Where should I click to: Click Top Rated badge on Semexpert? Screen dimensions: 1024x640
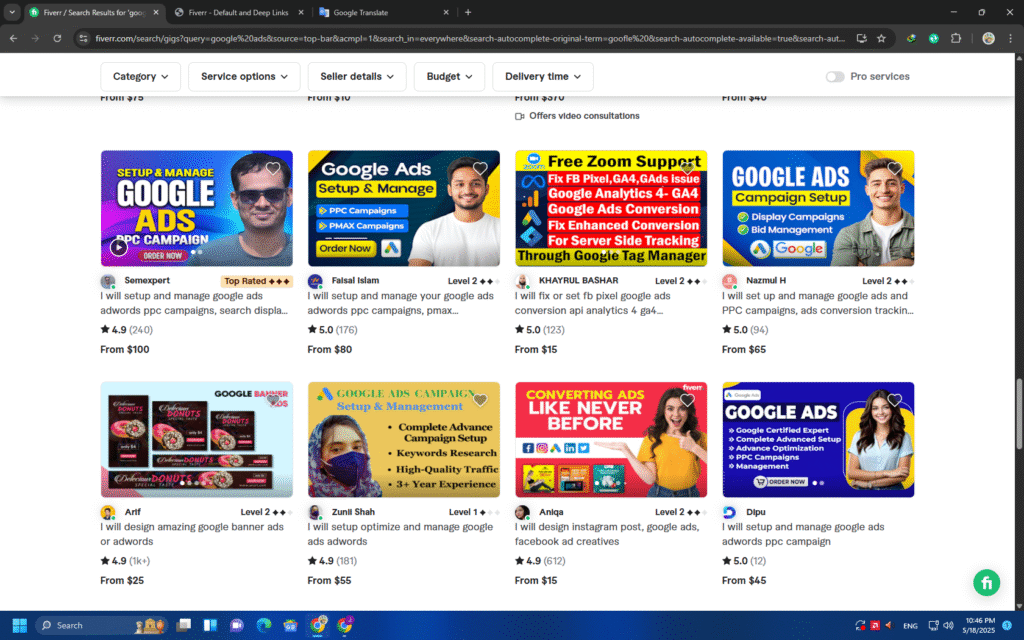tap(257, 281)
